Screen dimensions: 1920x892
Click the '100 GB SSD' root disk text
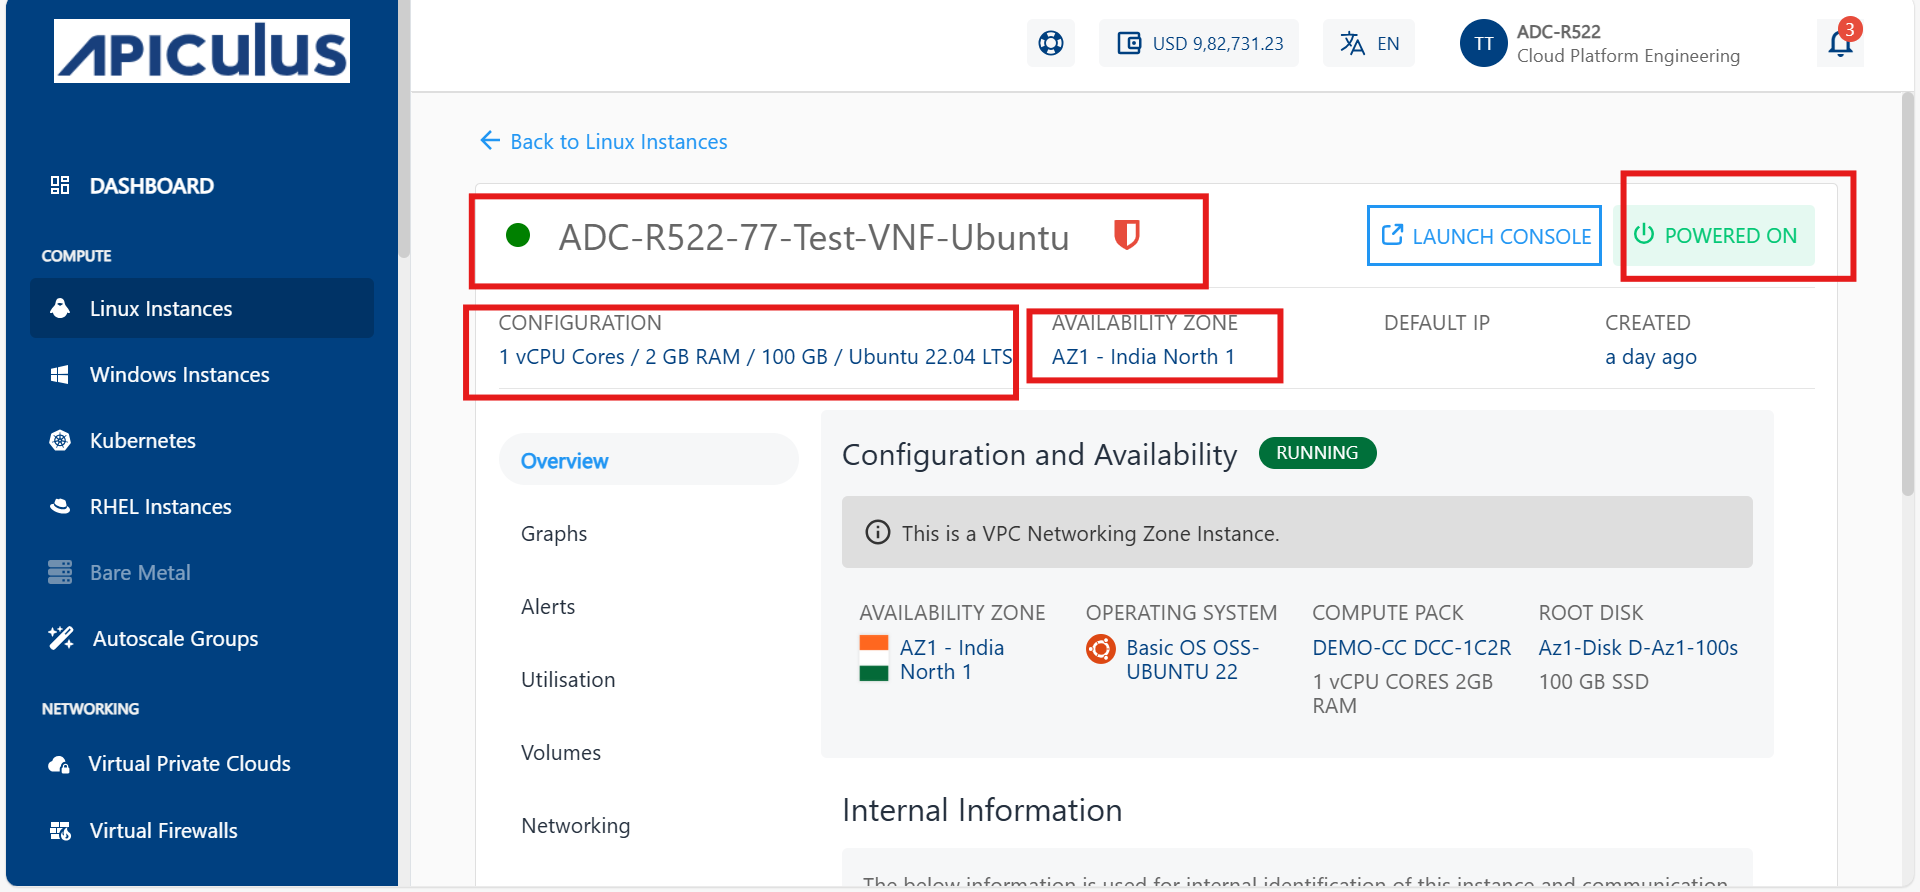[1594, 681]
